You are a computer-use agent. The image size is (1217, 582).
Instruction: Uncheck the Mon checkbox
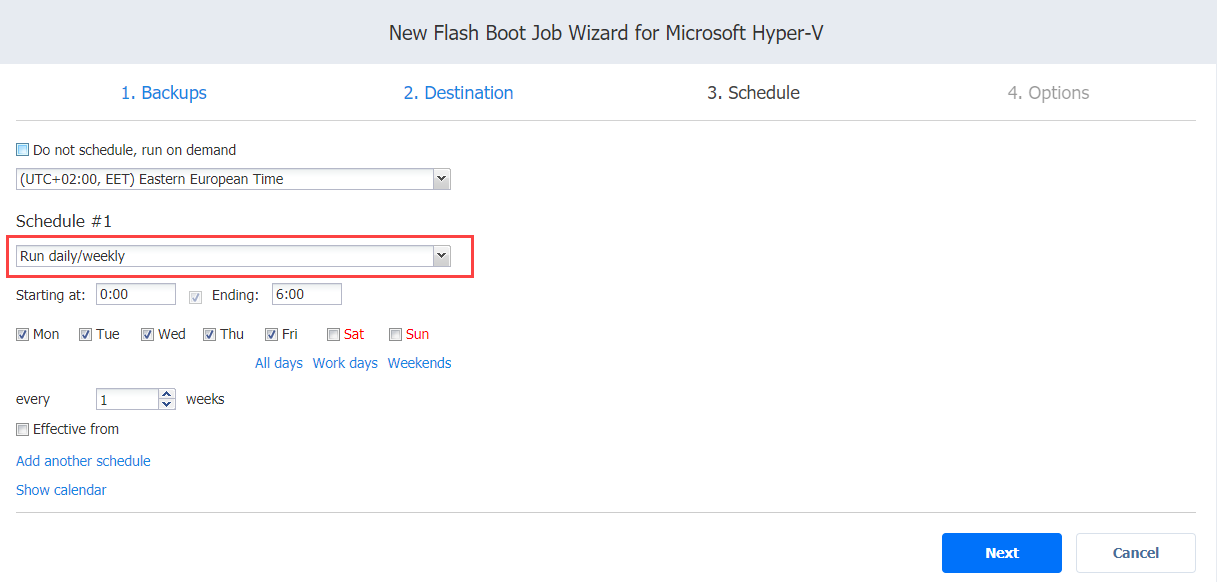point(23,335)
